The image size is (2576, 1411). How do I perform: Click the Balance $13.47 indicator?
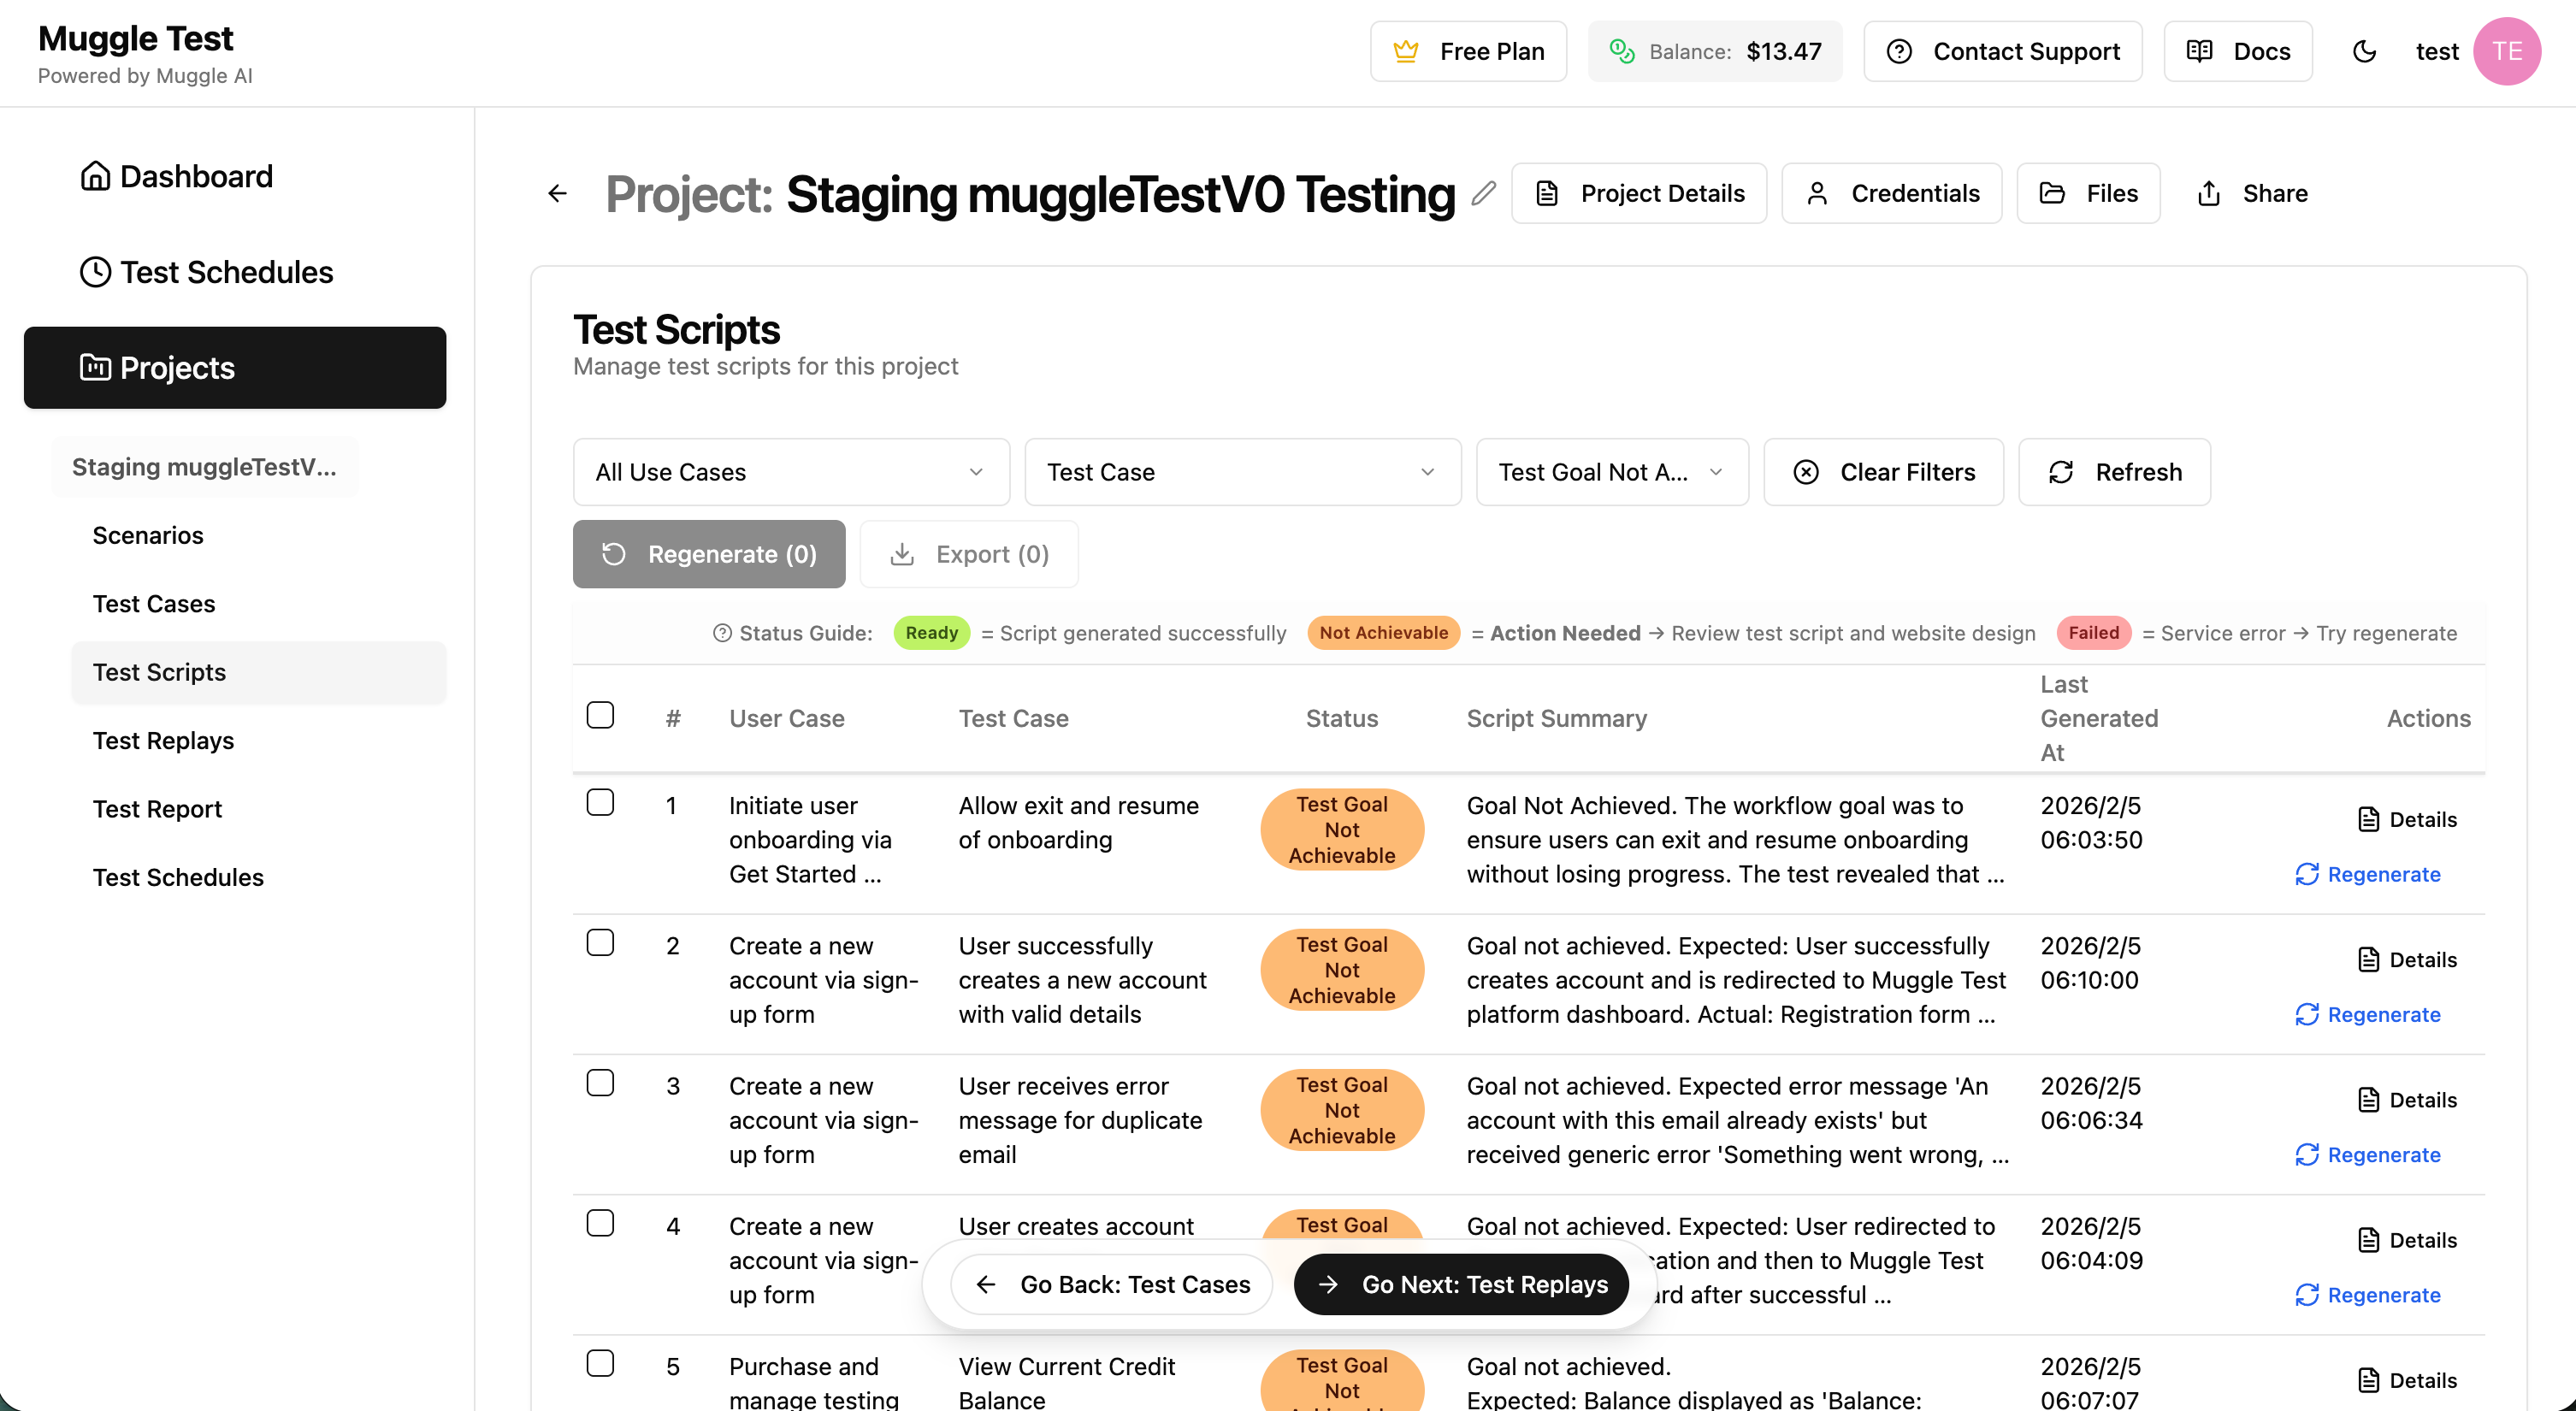pos(1714,51)
